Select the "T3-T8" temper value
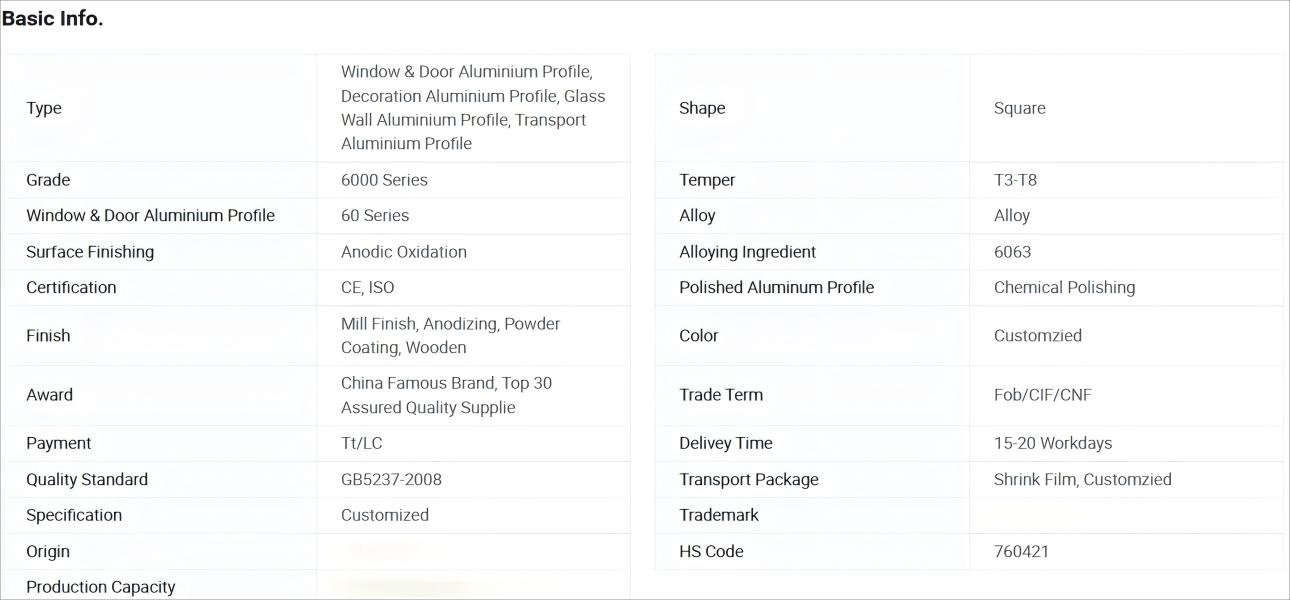This screenshot has width=1290, height=600. 1015,180
